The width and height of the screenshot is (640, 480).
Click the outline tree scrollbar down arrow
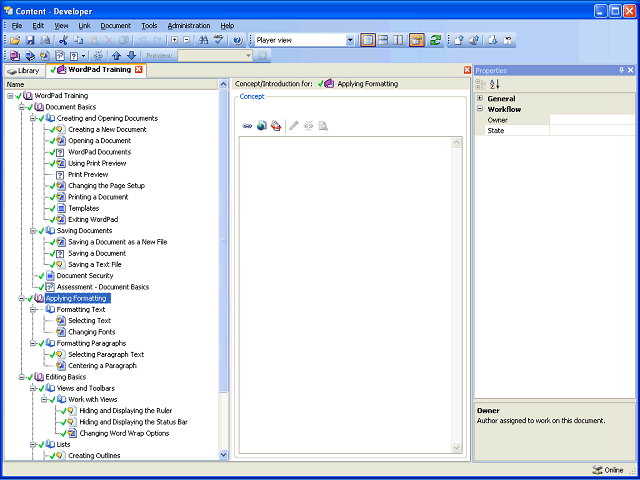tap(223, 454)
